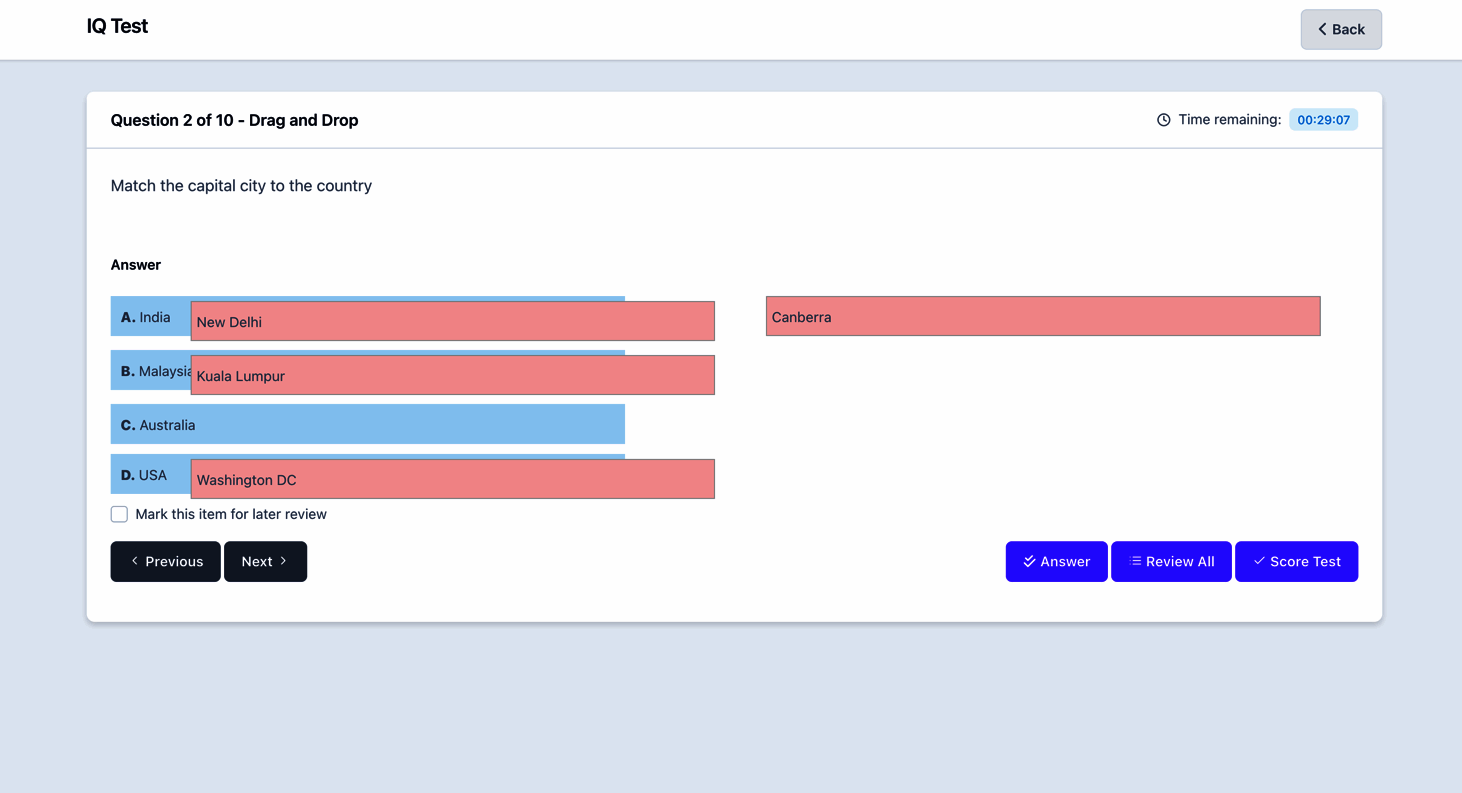
Task: Tick the Mark this item for later review checkbox
Action: tap(119, 514)
